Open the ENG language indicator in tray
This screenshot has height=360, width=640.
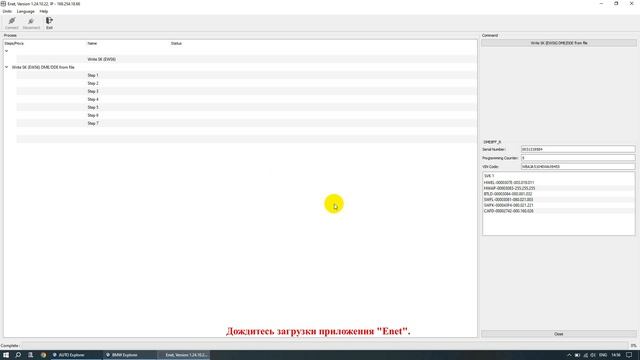tap(603, 355)
